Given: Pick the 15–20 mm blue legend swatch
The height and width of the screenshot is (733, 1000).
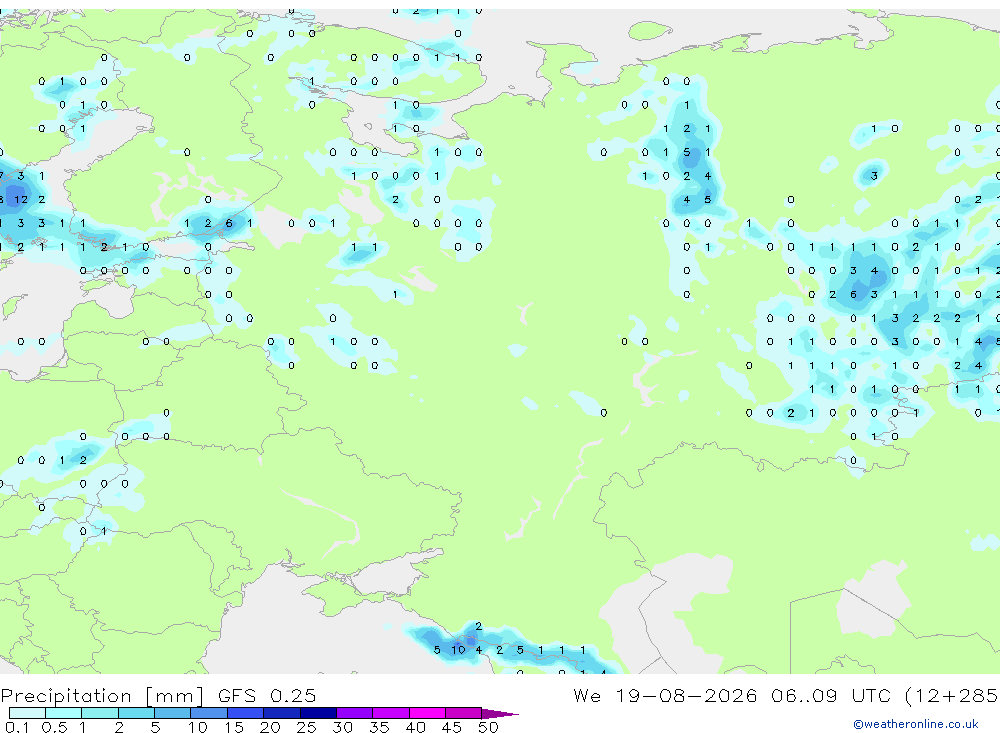Looking at the screenshot, I should pyautogui.click(x=246, y=713).
